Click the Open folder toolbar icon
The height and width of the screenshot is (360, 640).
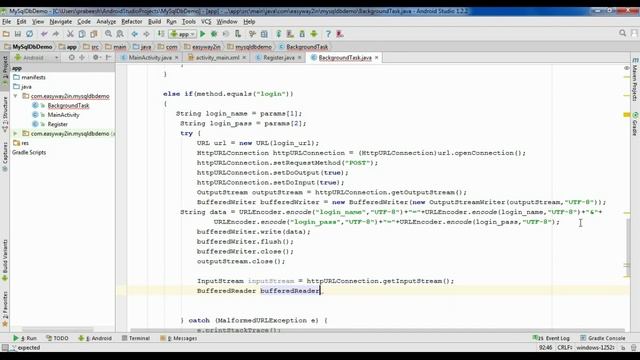[6, 34]
